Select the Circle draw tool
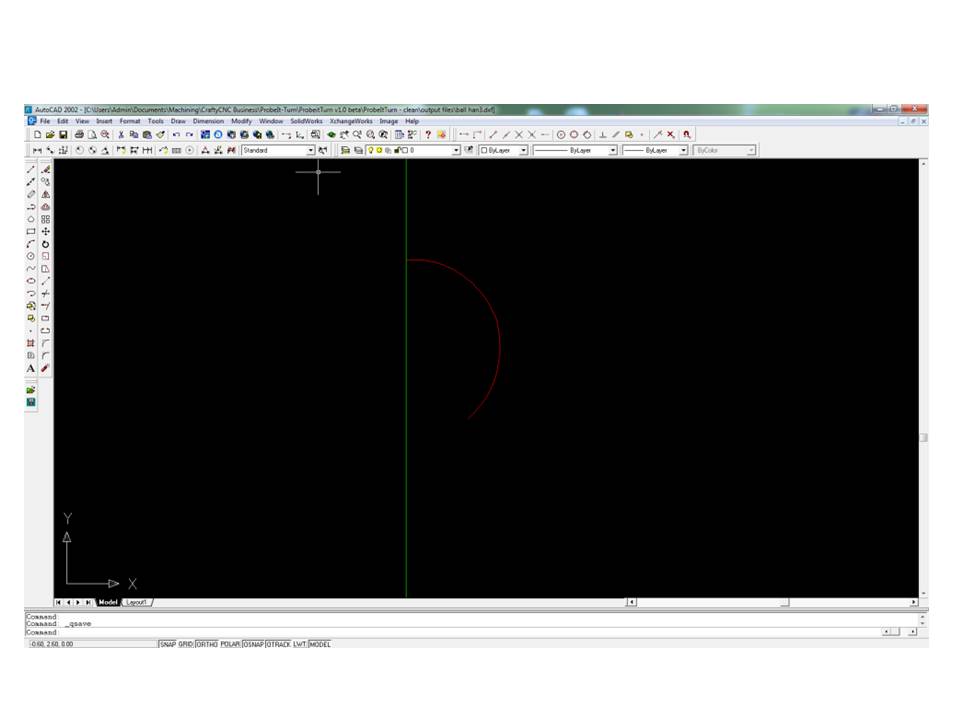This screenshot has width=960, height=720. click(31, 257)
